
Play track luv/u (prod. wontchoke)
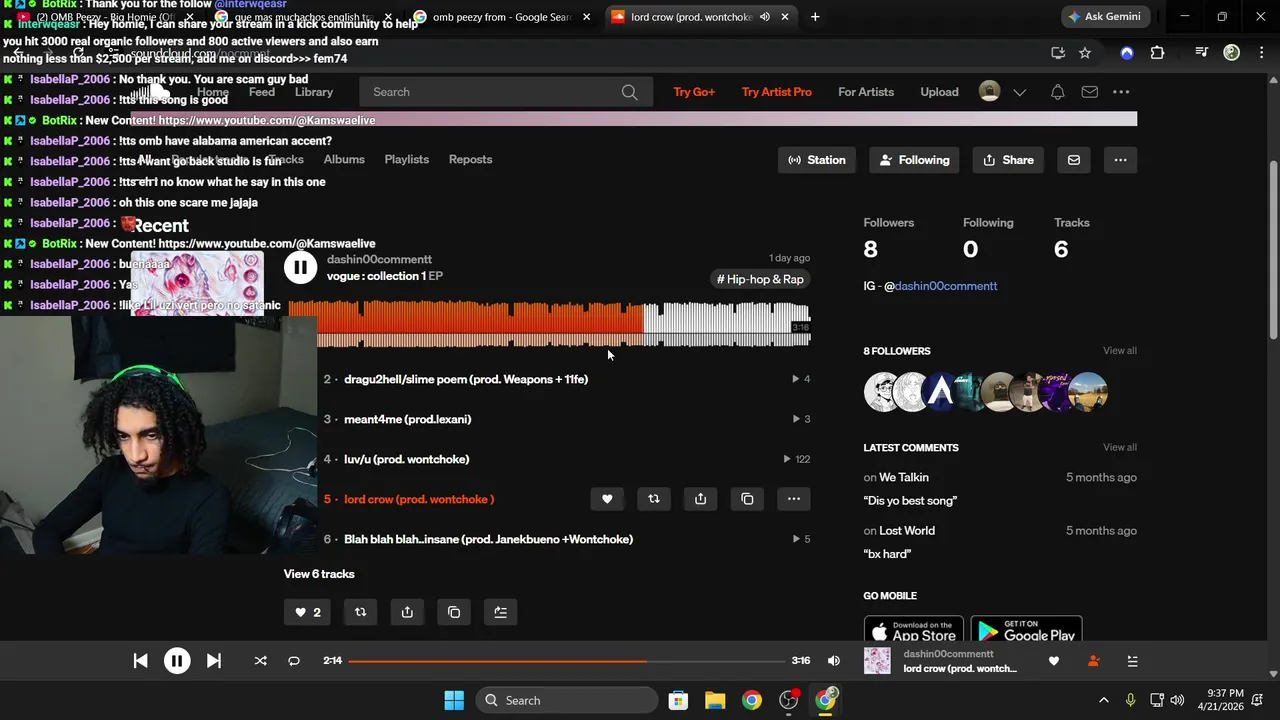[x=406, y=459]
